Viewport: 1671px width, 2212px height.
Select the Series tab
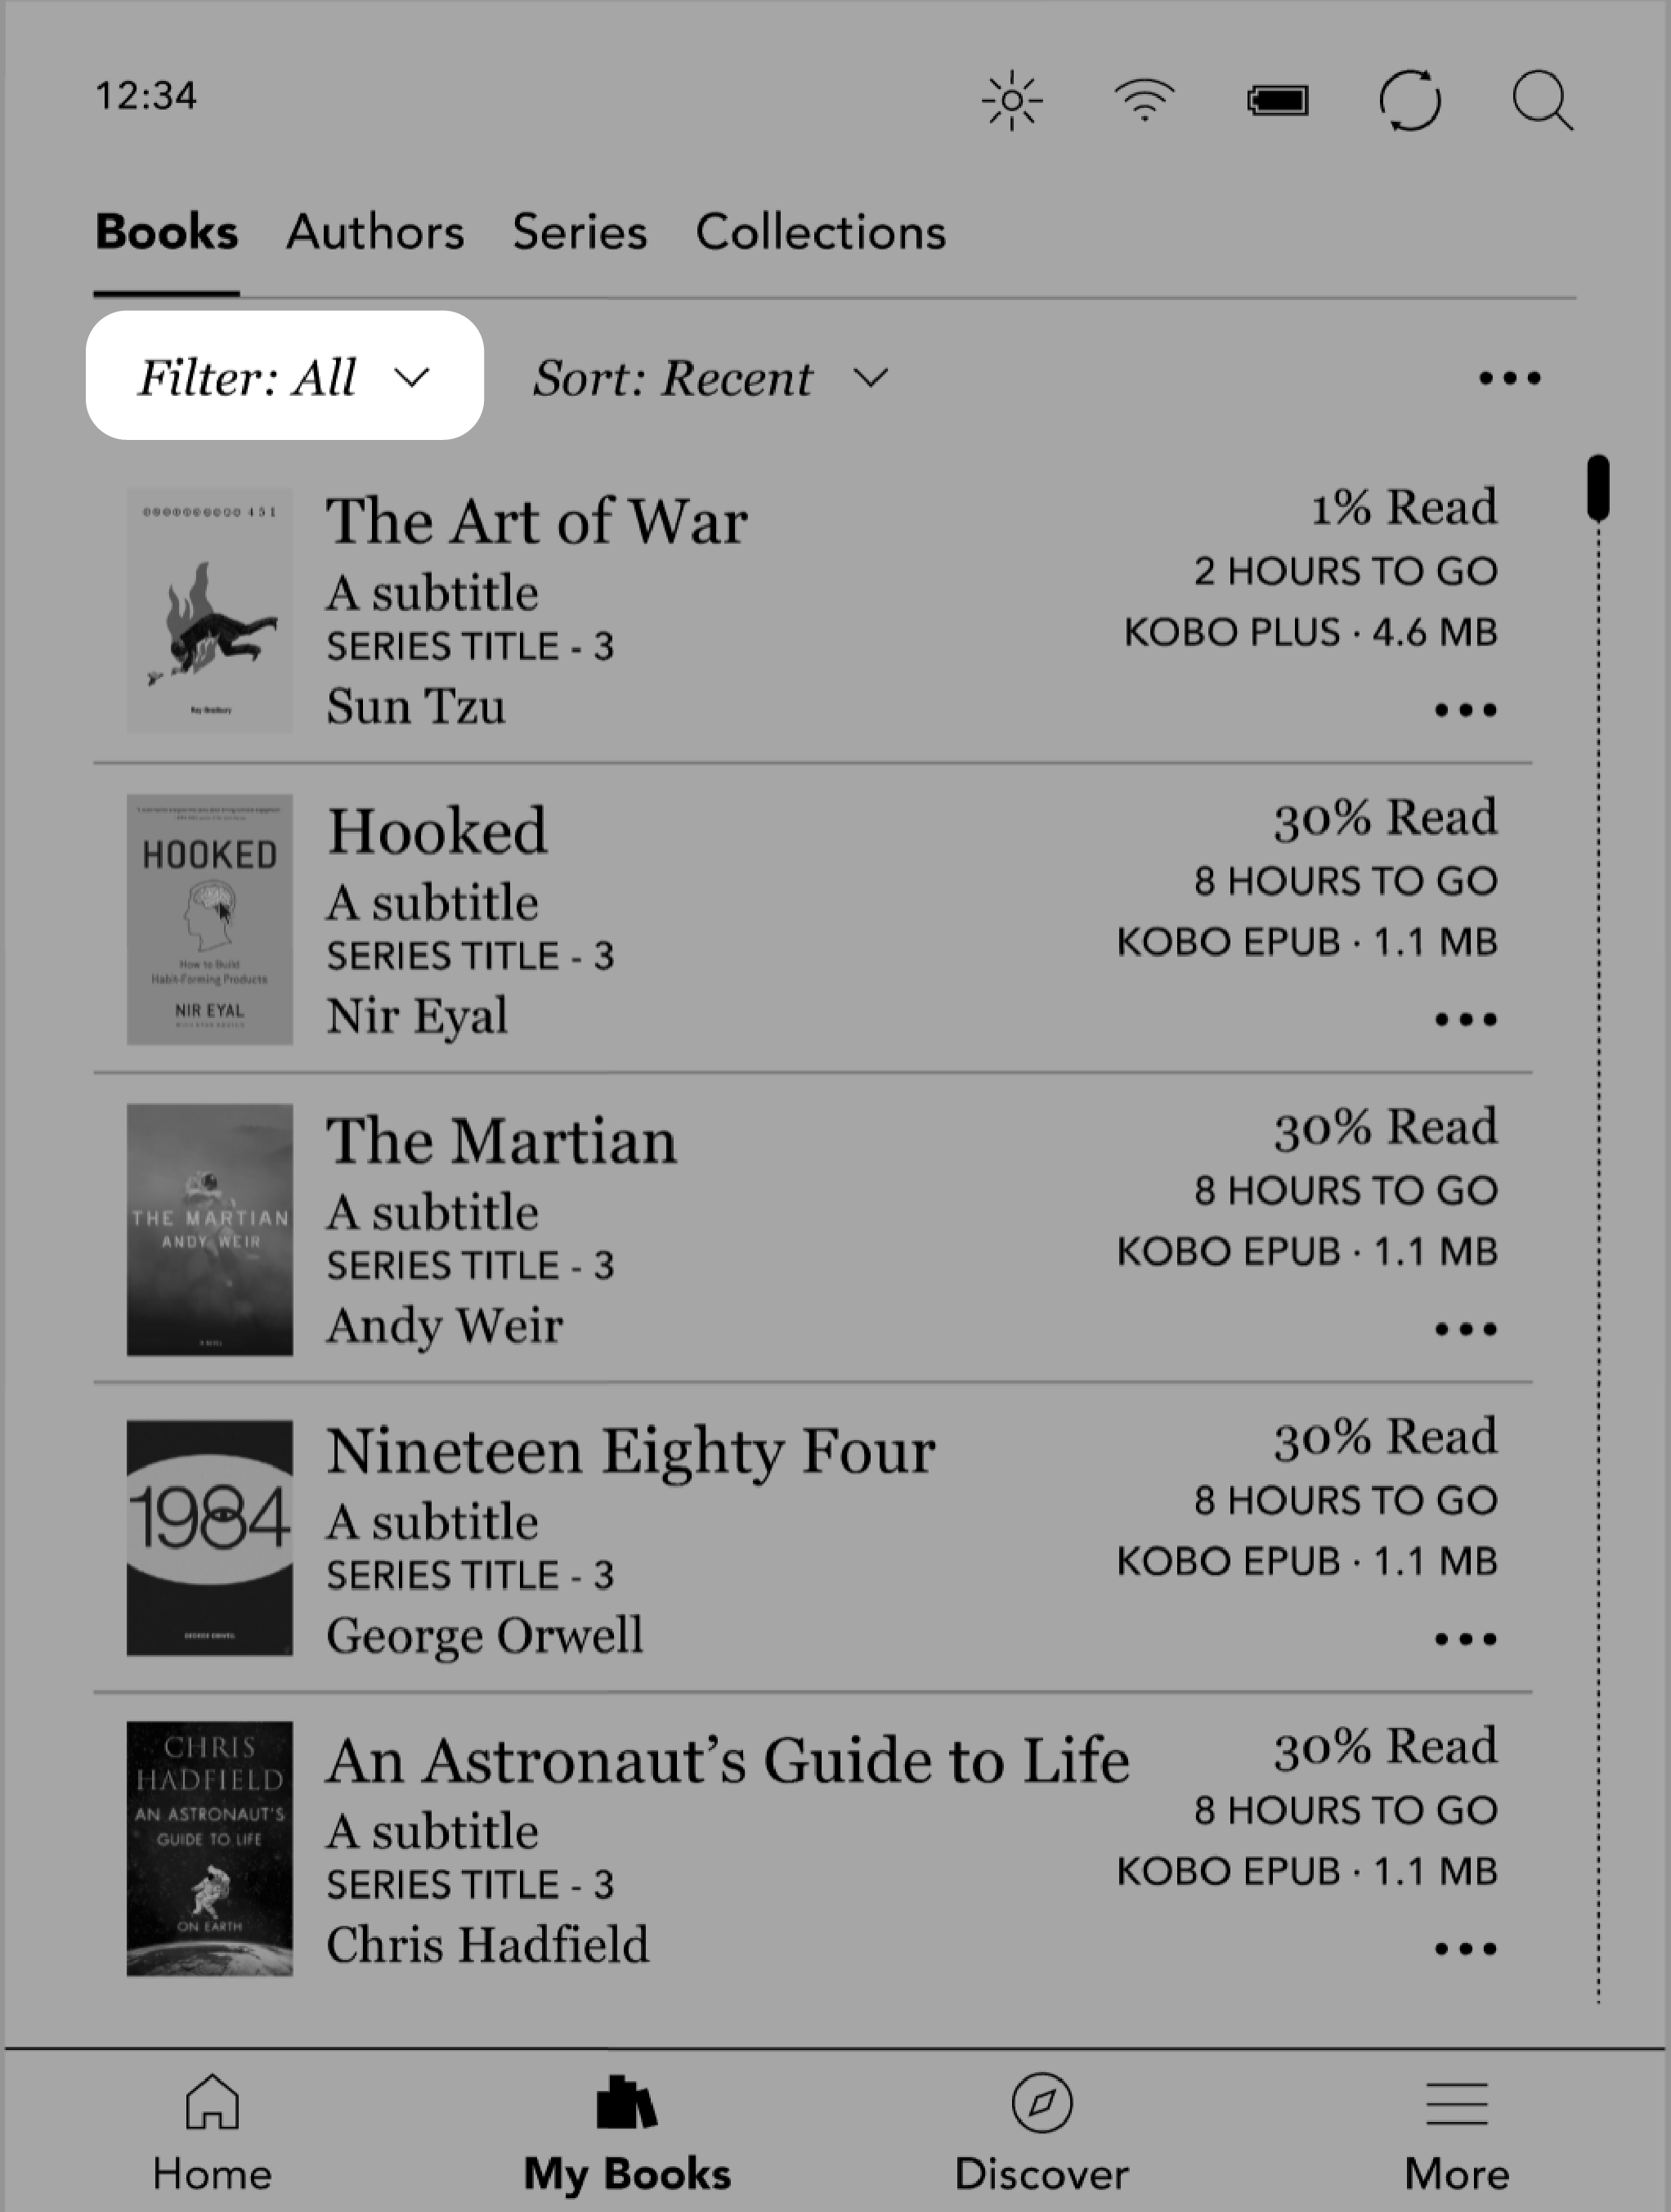[x=580, y=230]
